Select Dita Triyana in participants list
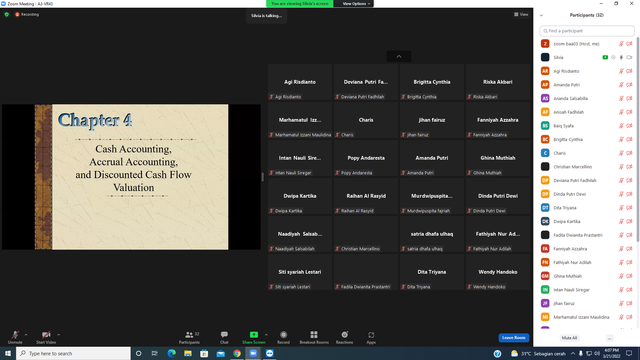Screen dimensions: 640x360 click(x=587, y=208)
